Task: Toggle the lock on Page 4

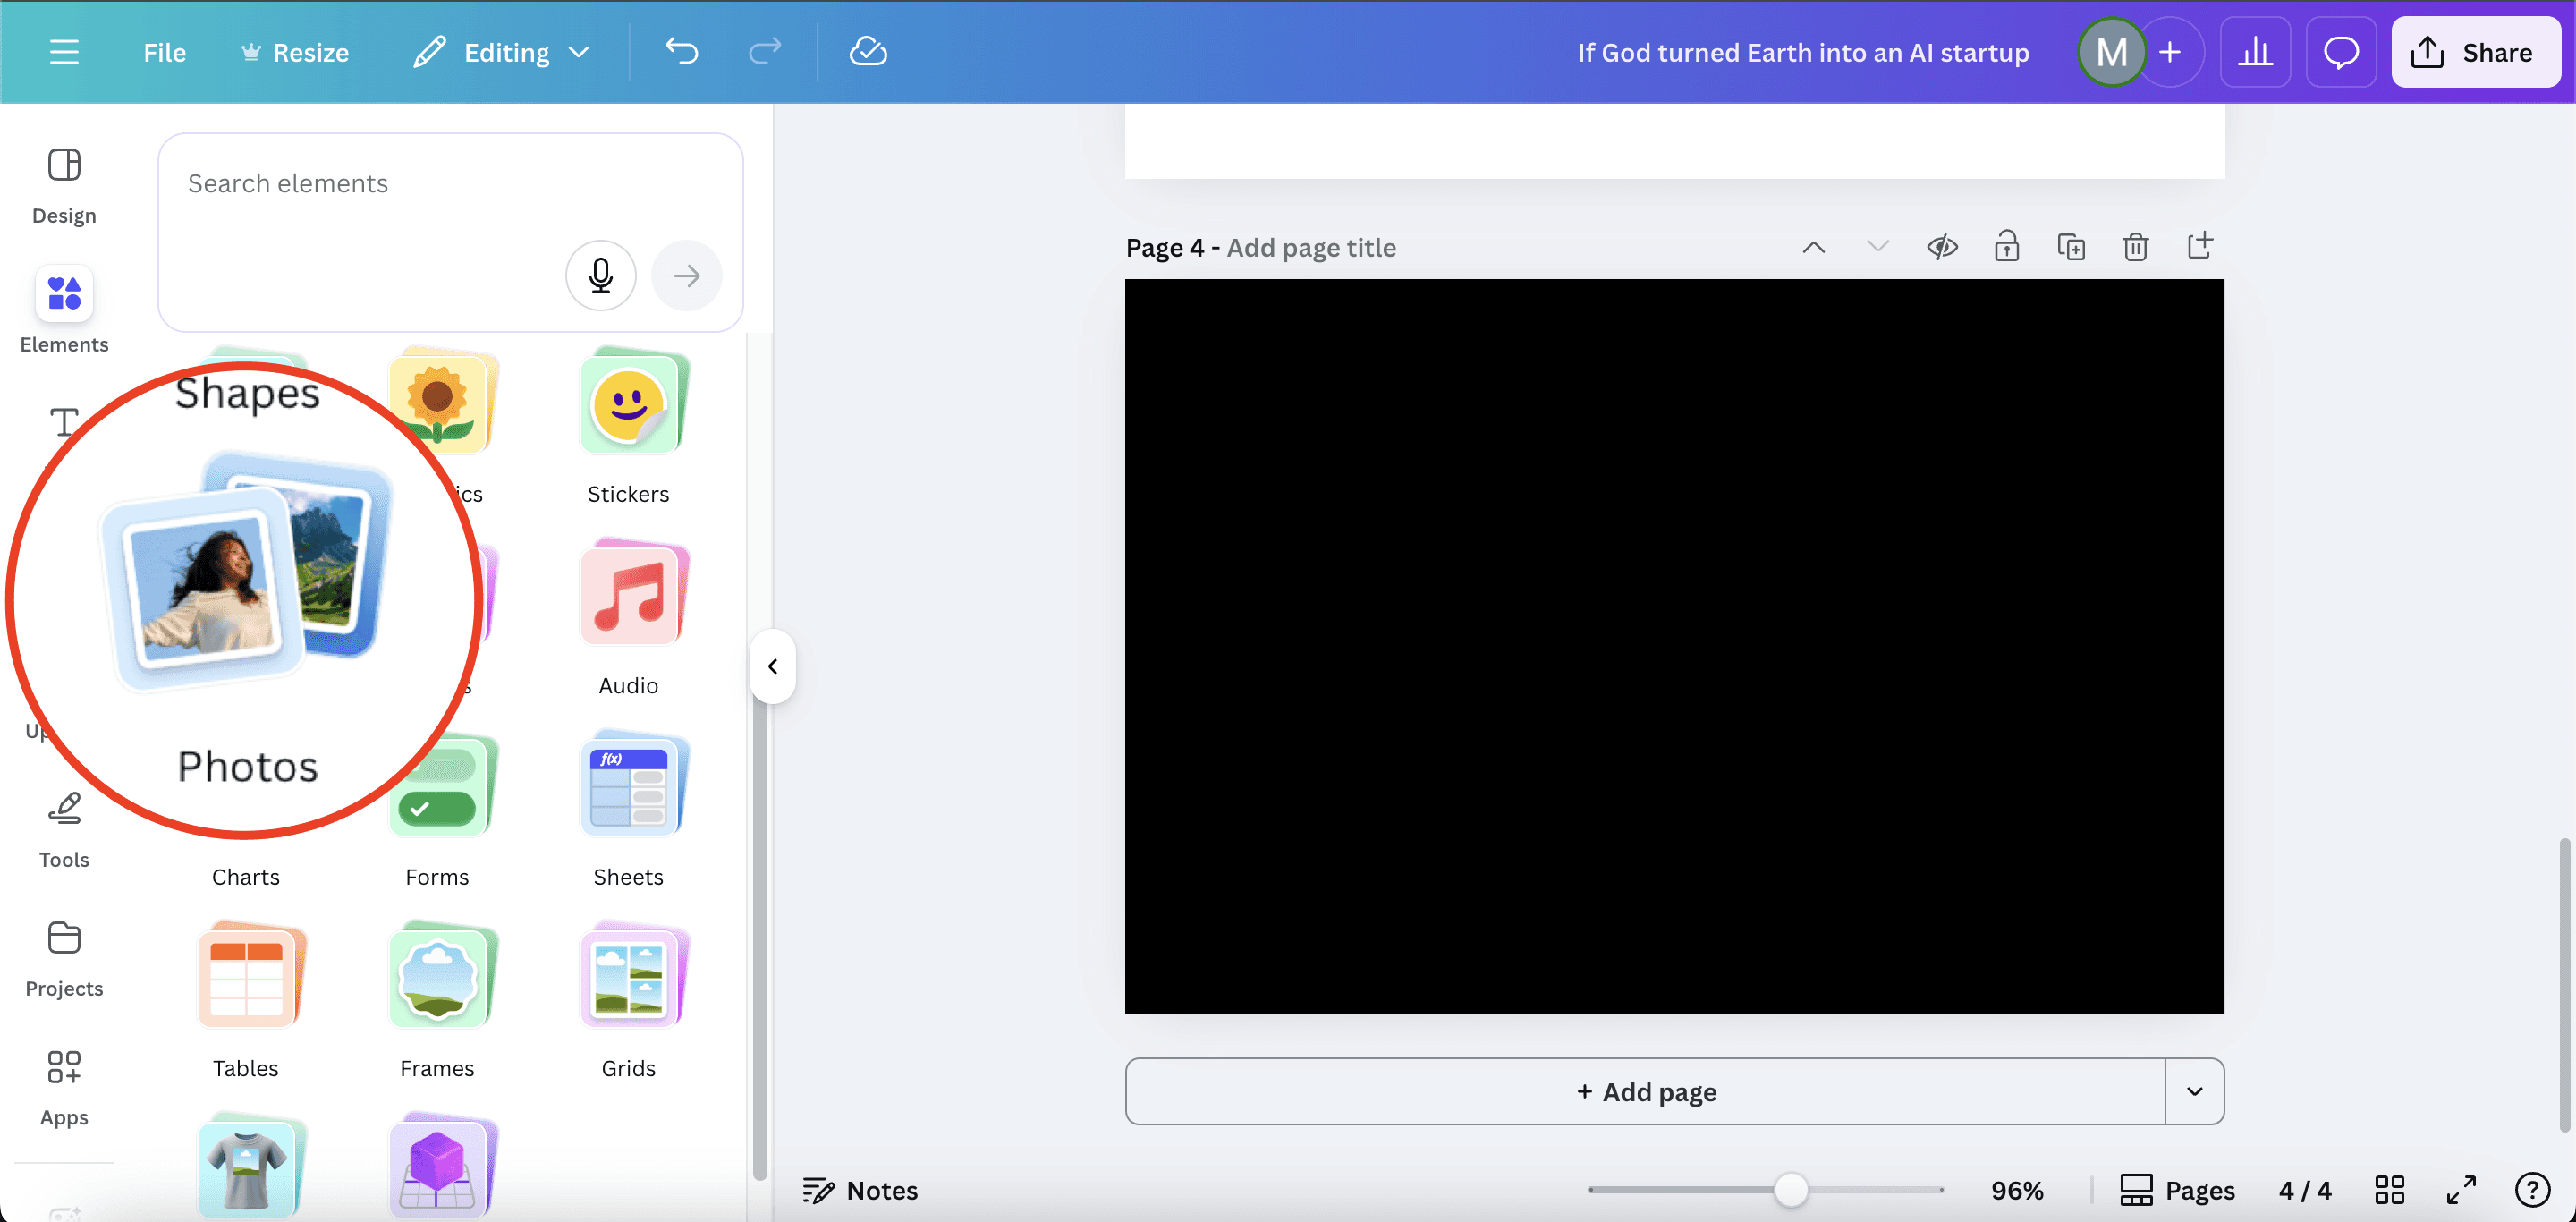Action: (x=2006, y=247)
